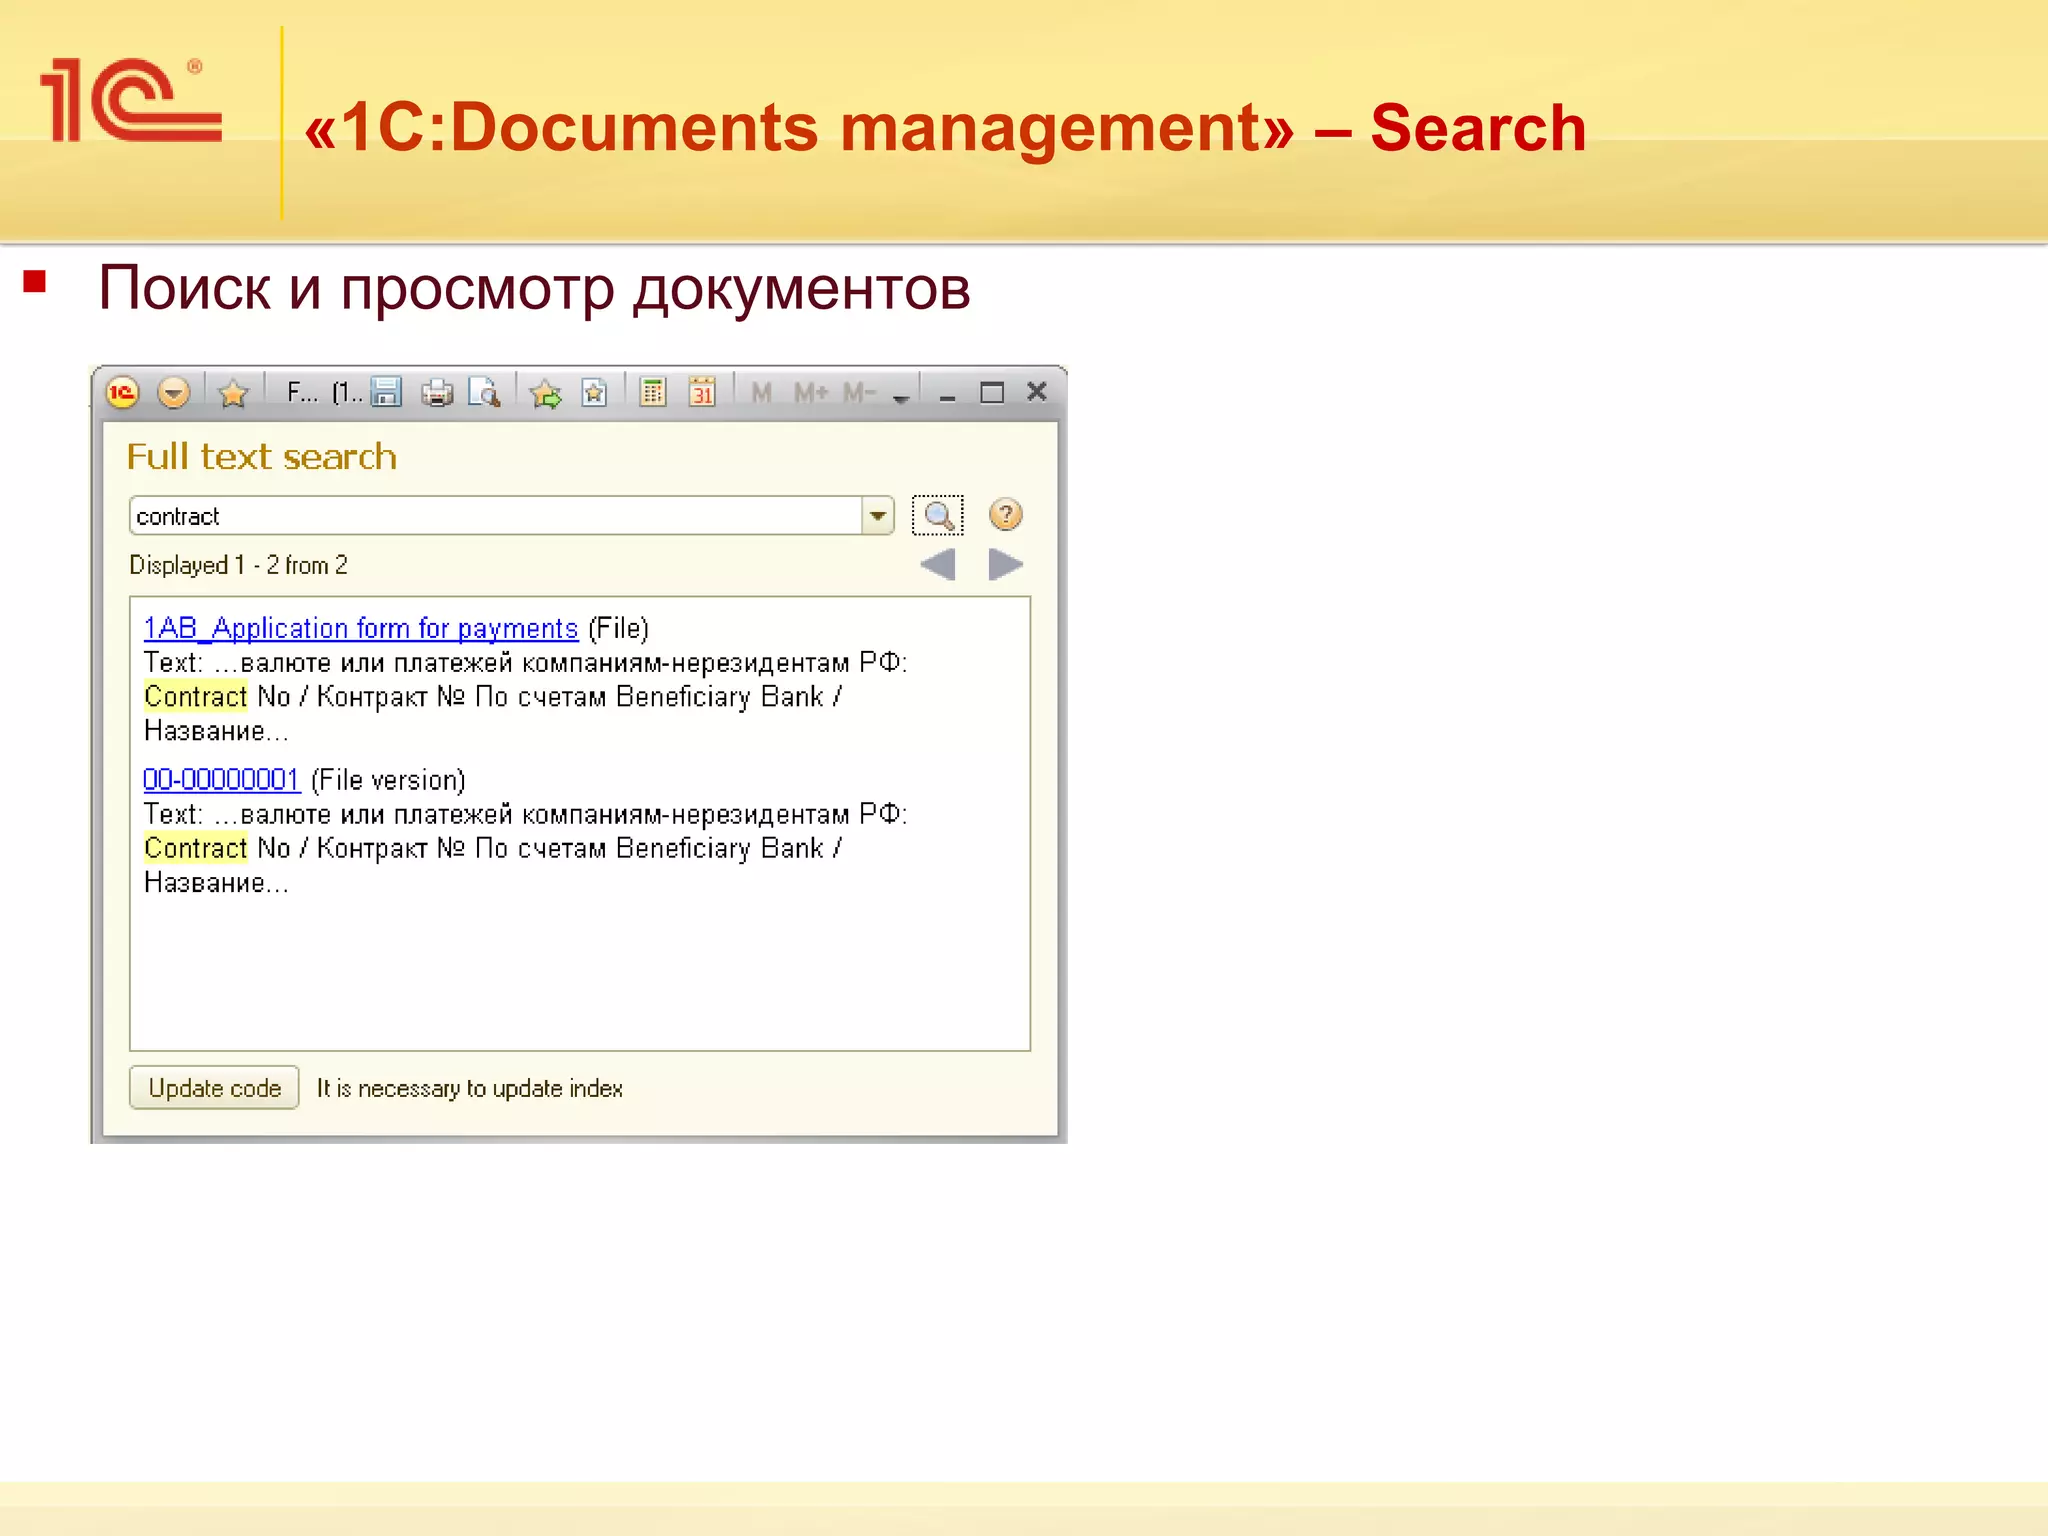Click the star with green arrow icon
The image size is (2048, 1536).
[x=546, y=393]
